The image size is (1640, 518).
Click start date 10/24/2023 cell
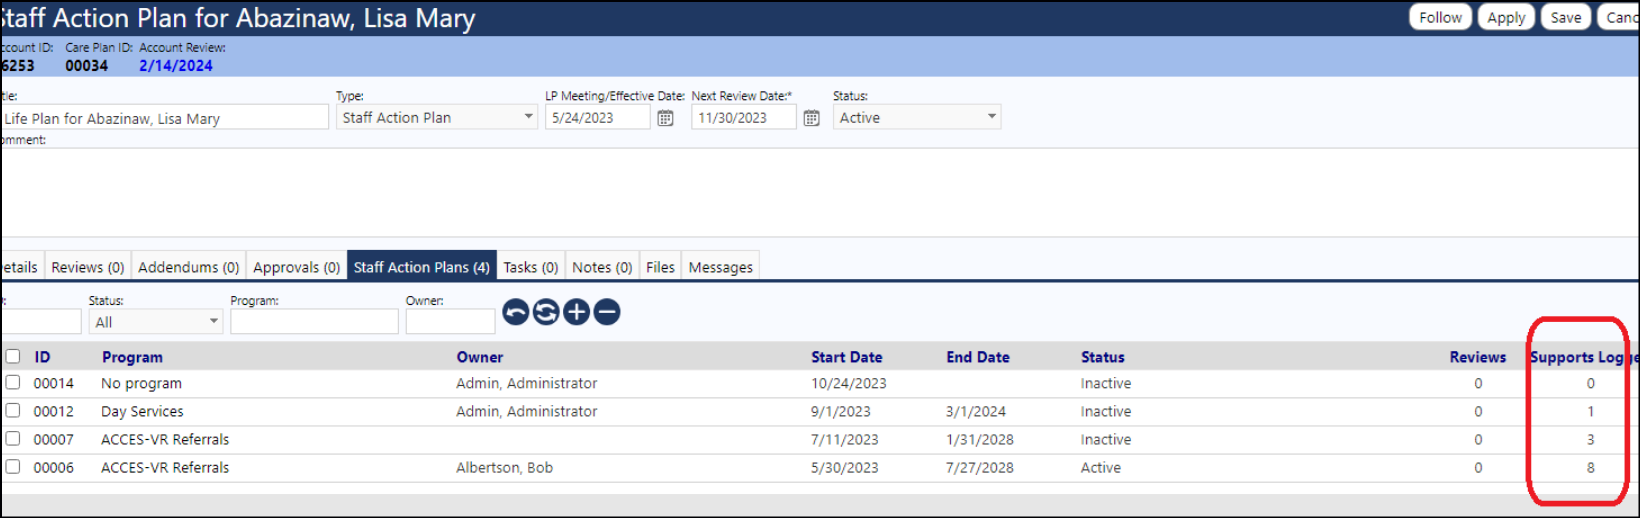click(848, 383)
